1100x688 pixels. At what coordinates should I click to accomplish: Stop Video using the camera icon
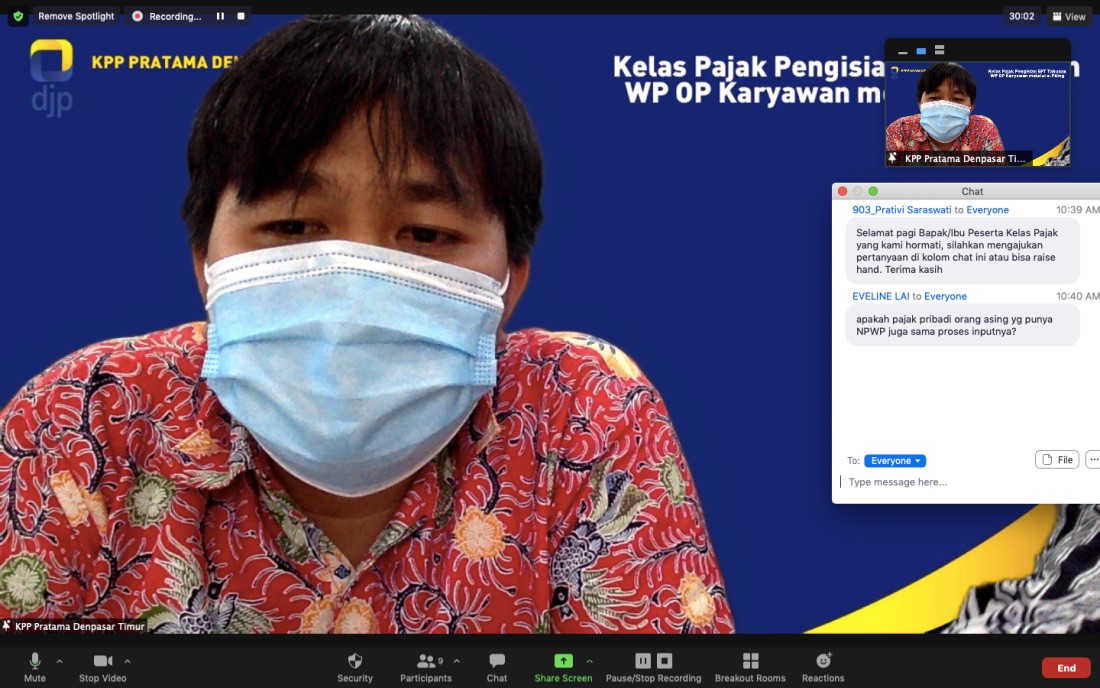point(102,662)
